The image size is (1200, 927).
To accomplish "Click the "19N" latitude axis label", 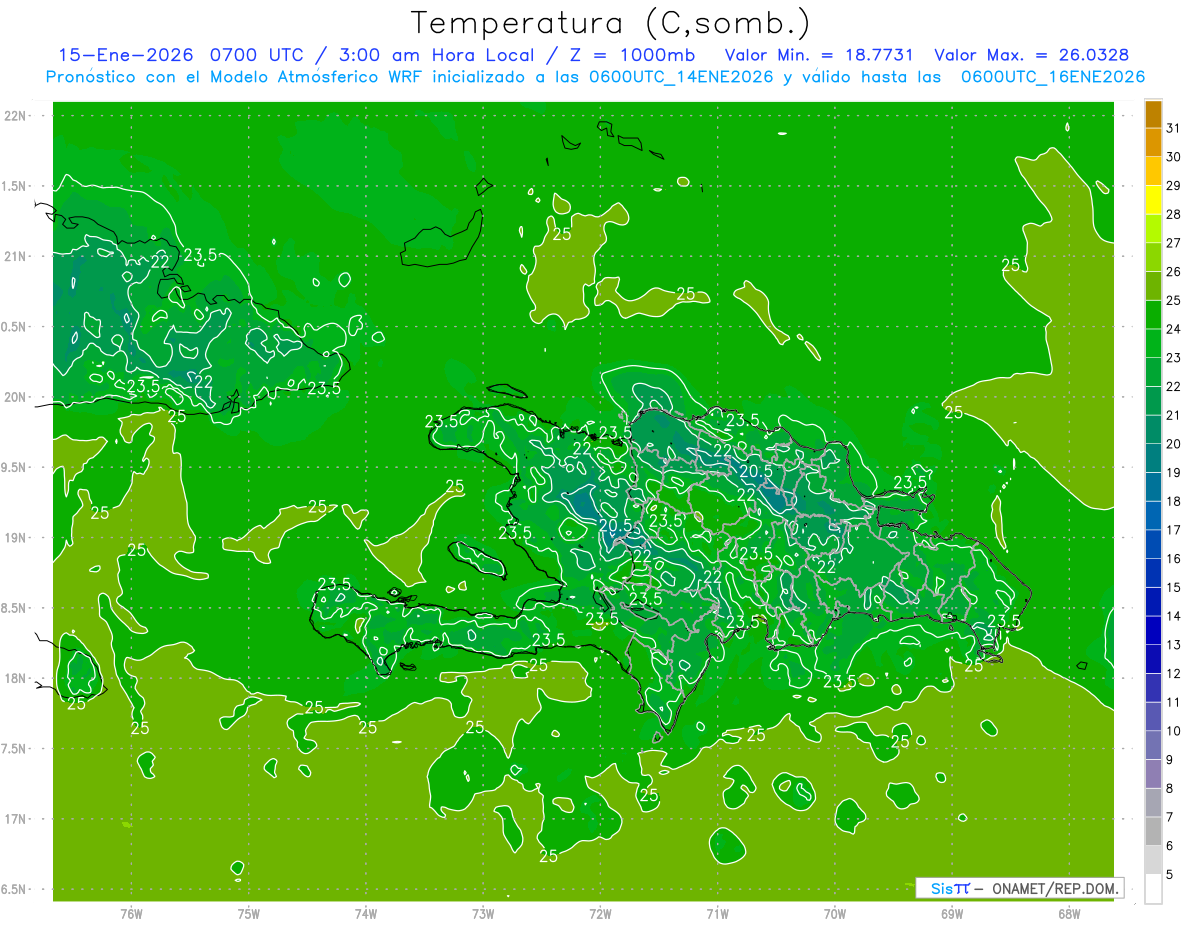I will (14, 538).
